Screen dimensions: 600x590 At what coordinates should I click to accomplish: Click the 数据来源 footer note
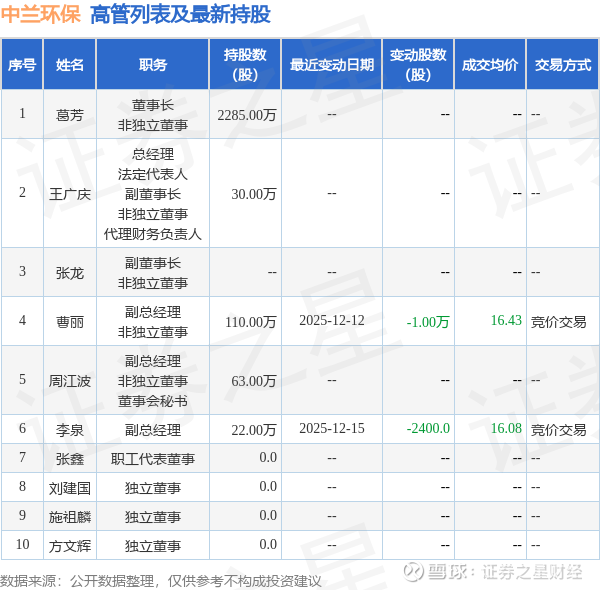(161, 581)
